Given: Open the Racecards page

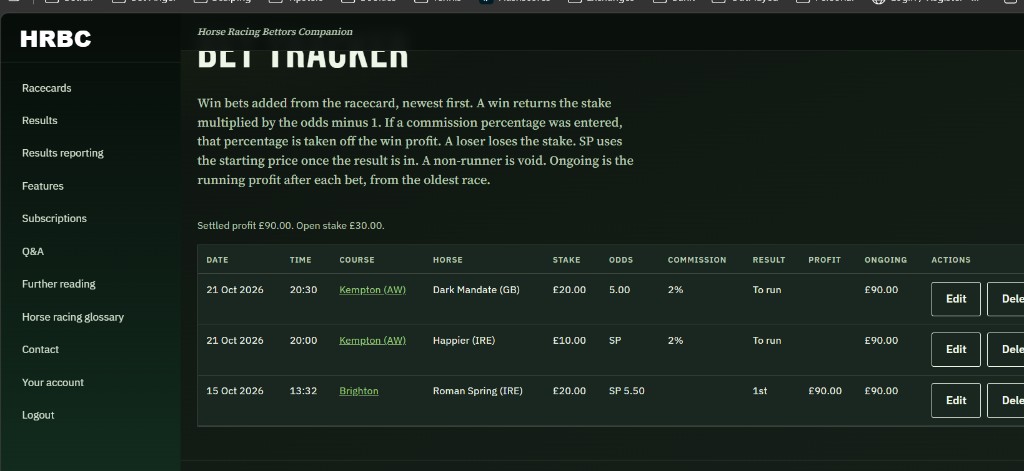Looking at the screenshot, I should click(46, 88).
